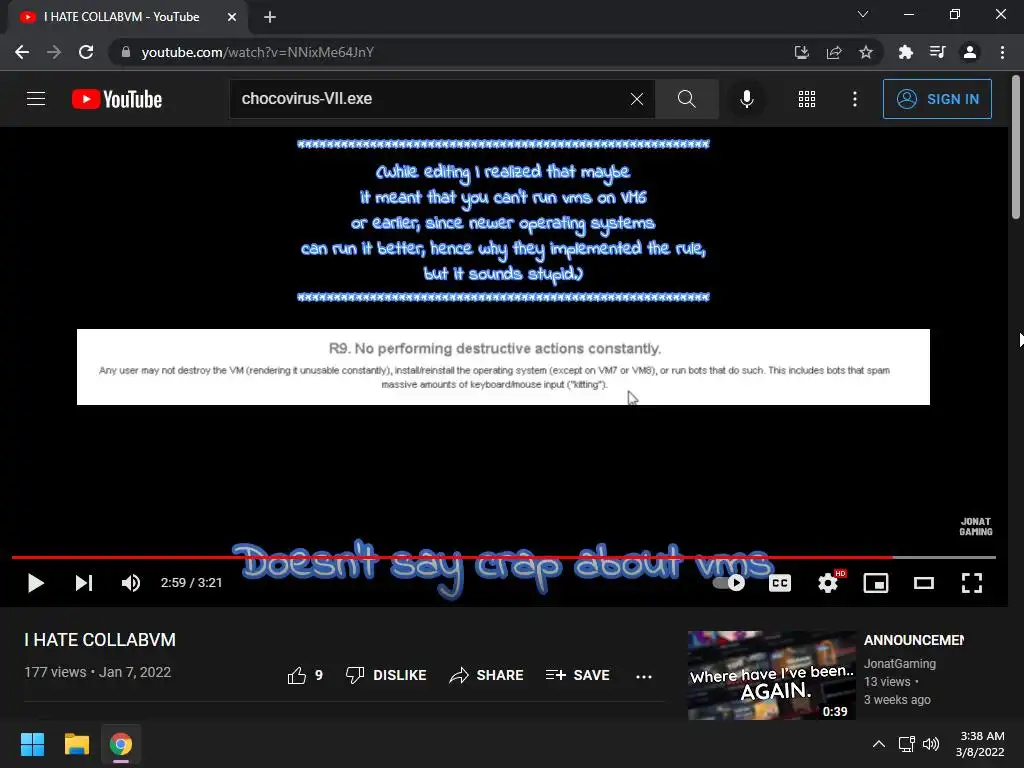Play the paused video
The height and width of the screenshot is (768, 1024).
pyautogui.click(x=36, y=583)
